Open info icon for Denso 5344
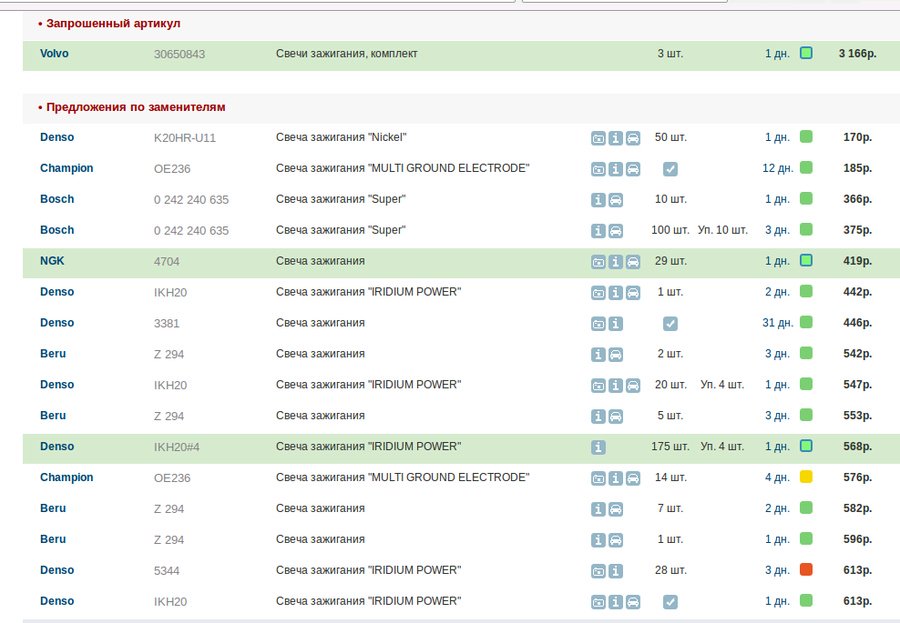Screen dimensions: 900x623 (x=615, y=572)
